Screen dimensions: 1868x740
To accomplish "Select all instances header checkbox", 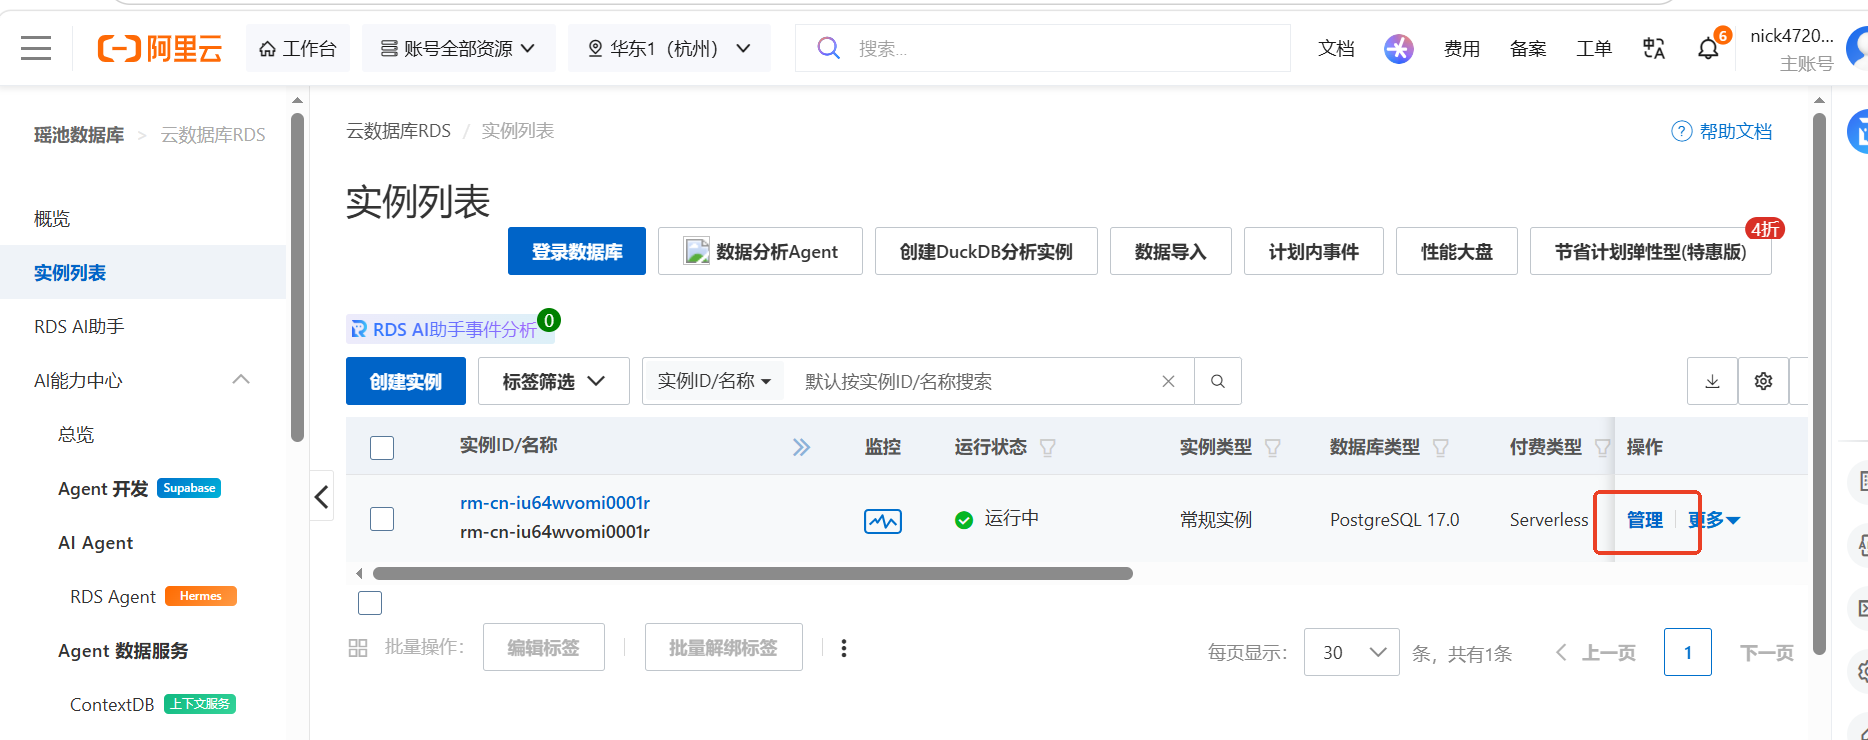I will coord(382,447).
